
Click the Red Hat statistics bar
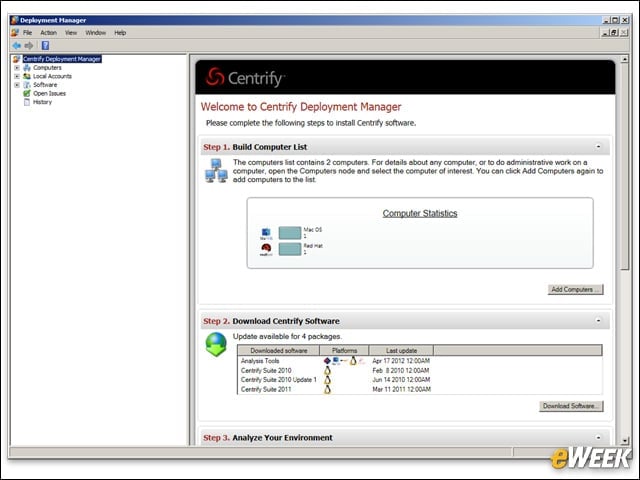290,249
